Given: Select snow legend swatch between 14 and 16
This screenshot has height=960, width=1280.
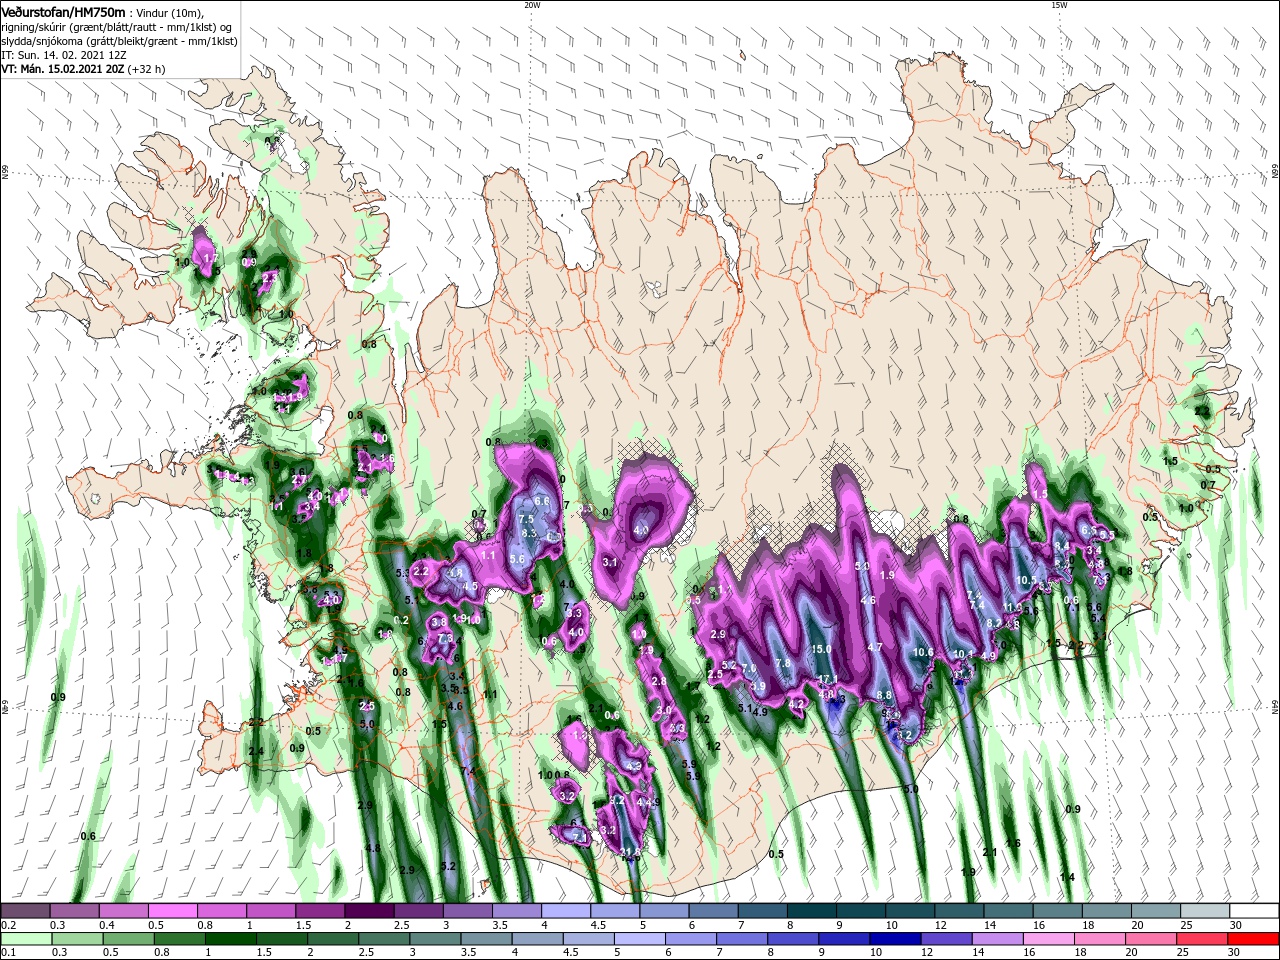Looking at the screenshot, I should coord(1009,911).
